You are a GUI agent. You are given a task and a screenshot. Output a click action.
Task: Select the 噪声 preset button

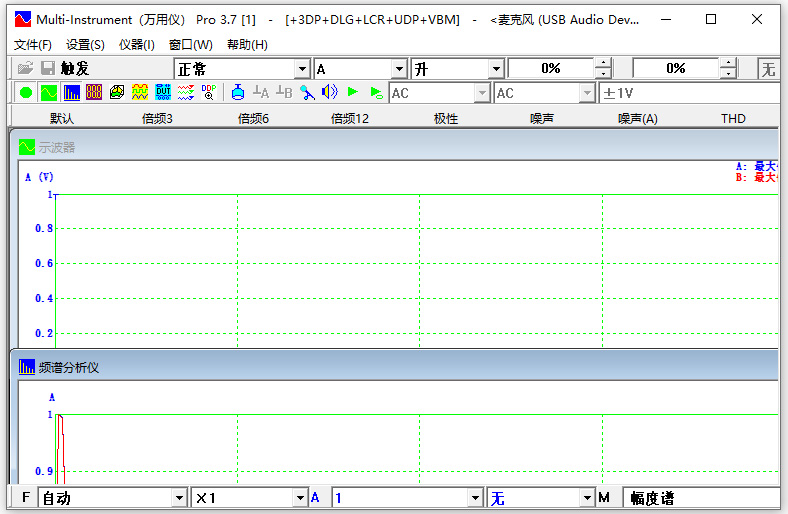[x=542, y=119]
